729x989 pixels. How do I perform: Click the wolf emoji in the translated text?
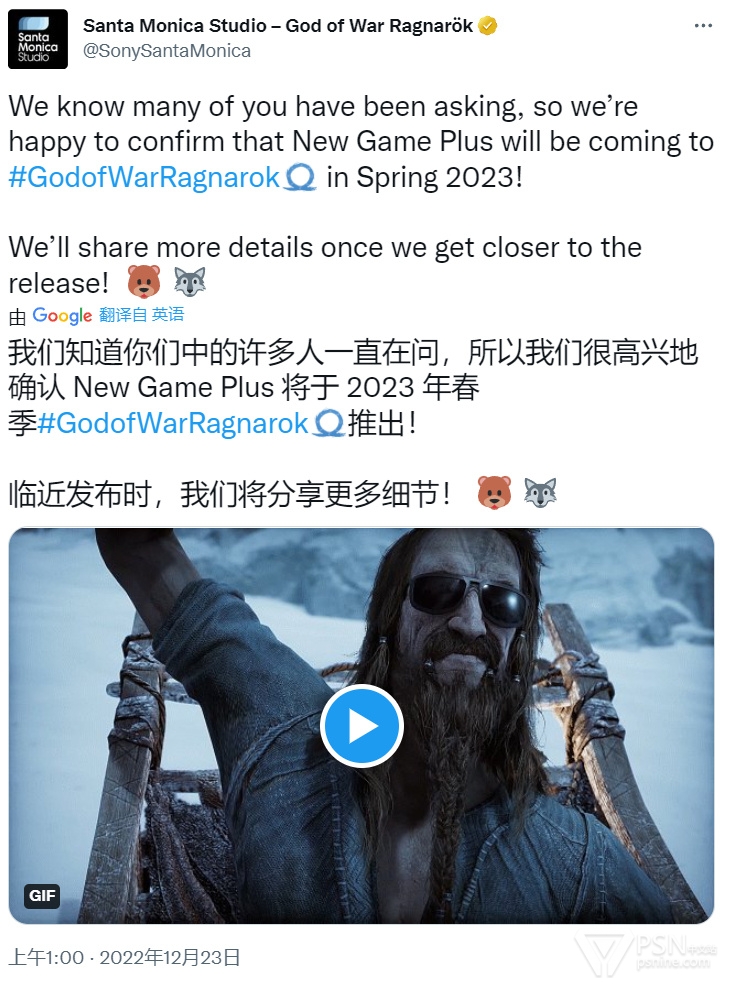click(x=540, y=493)
